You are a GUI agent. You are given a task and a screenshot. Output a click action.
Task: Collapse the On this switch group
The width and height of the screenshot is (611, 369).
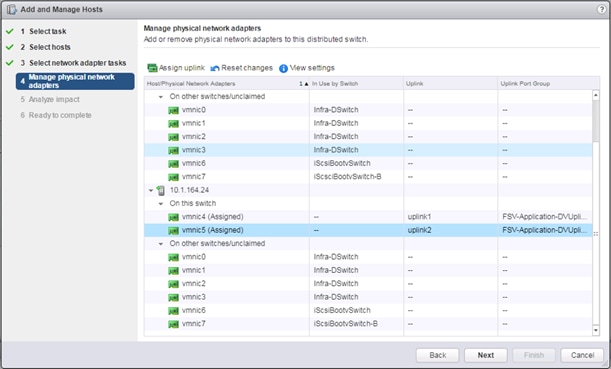pos(161,204)
